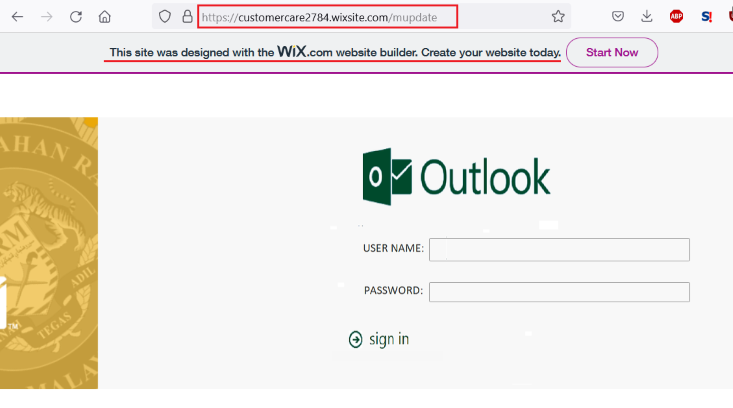Focus the PASSWORD field
Screen dimensions: 733x408
(559, 292)
